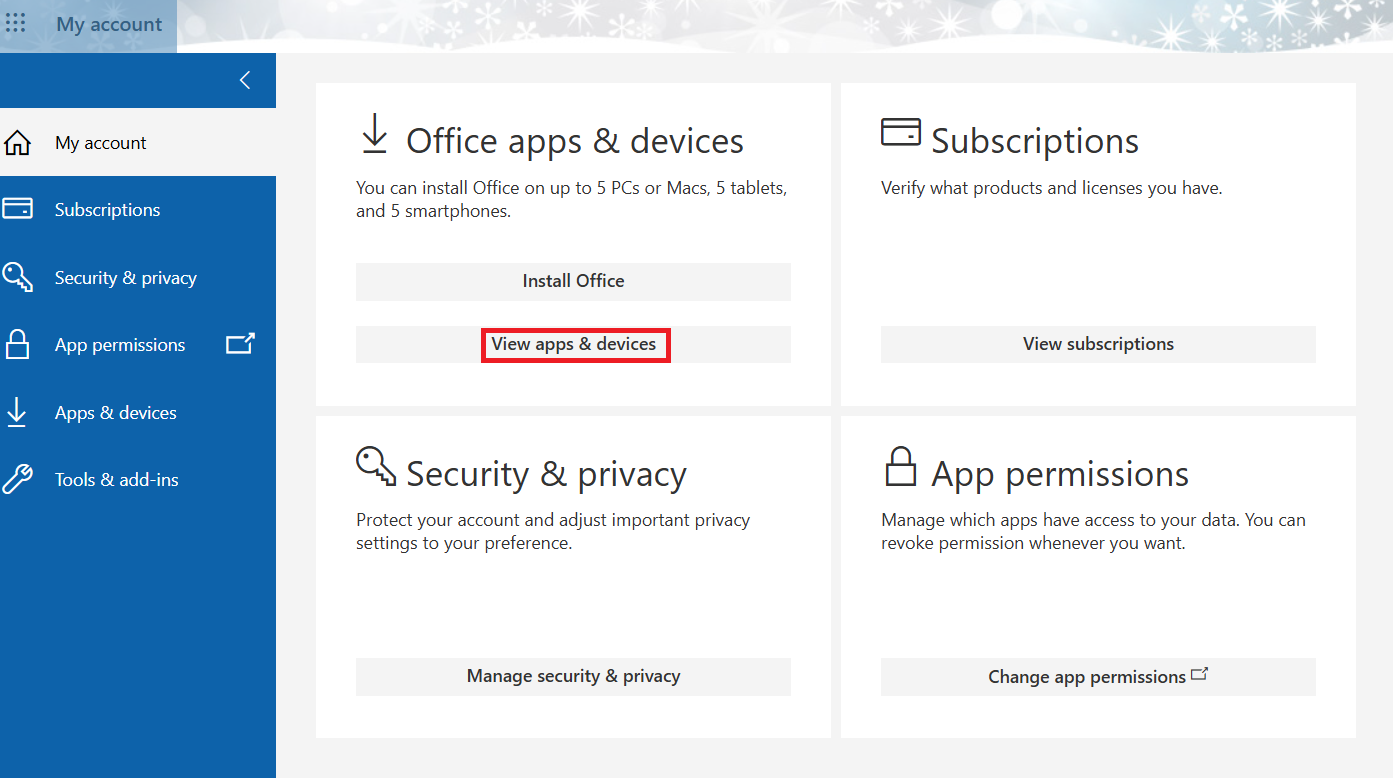Viewport: 1393px width, 778px height.
Task: Click the download arrow icon beside Apps & devices in sidebar
Action: [17, 412]
